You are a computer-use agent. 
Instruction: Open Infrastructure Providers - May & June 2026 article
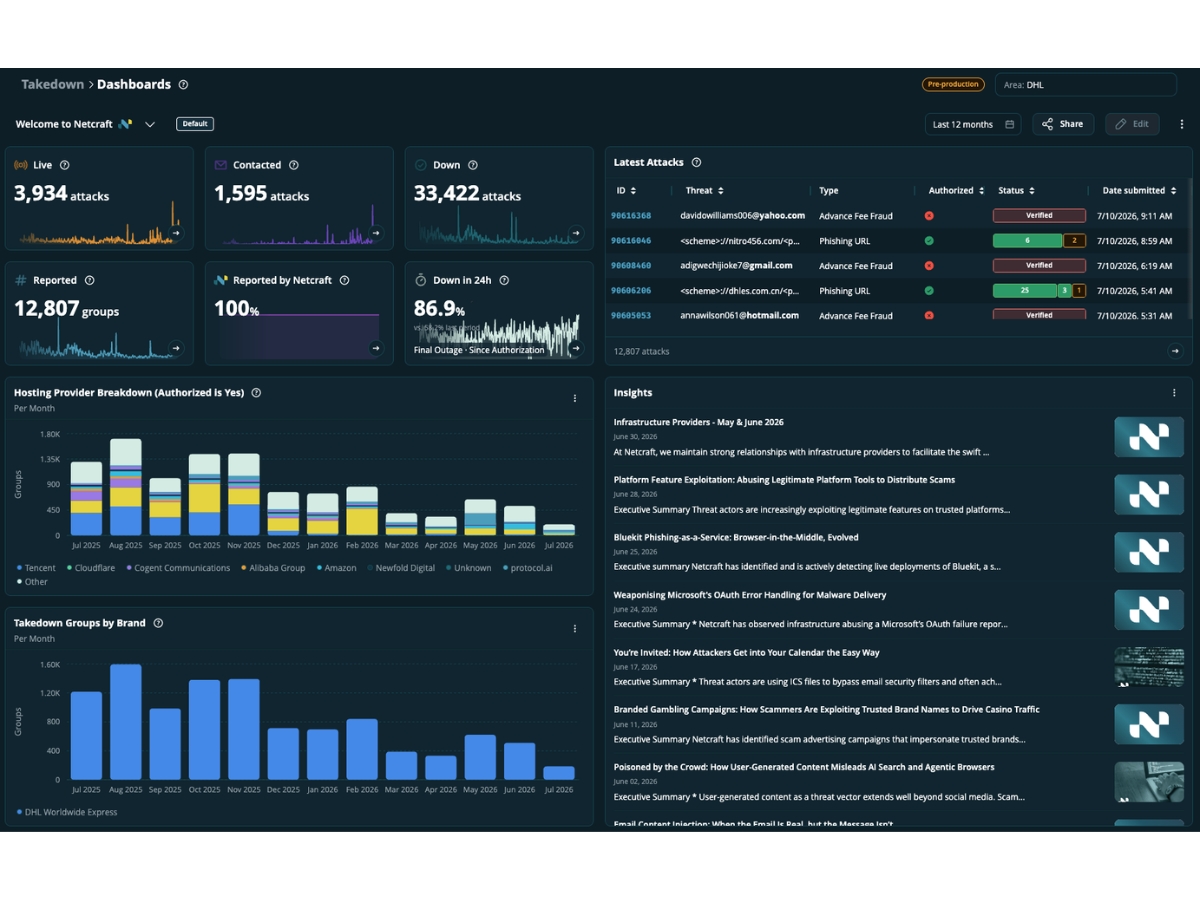tap(699, 422)
